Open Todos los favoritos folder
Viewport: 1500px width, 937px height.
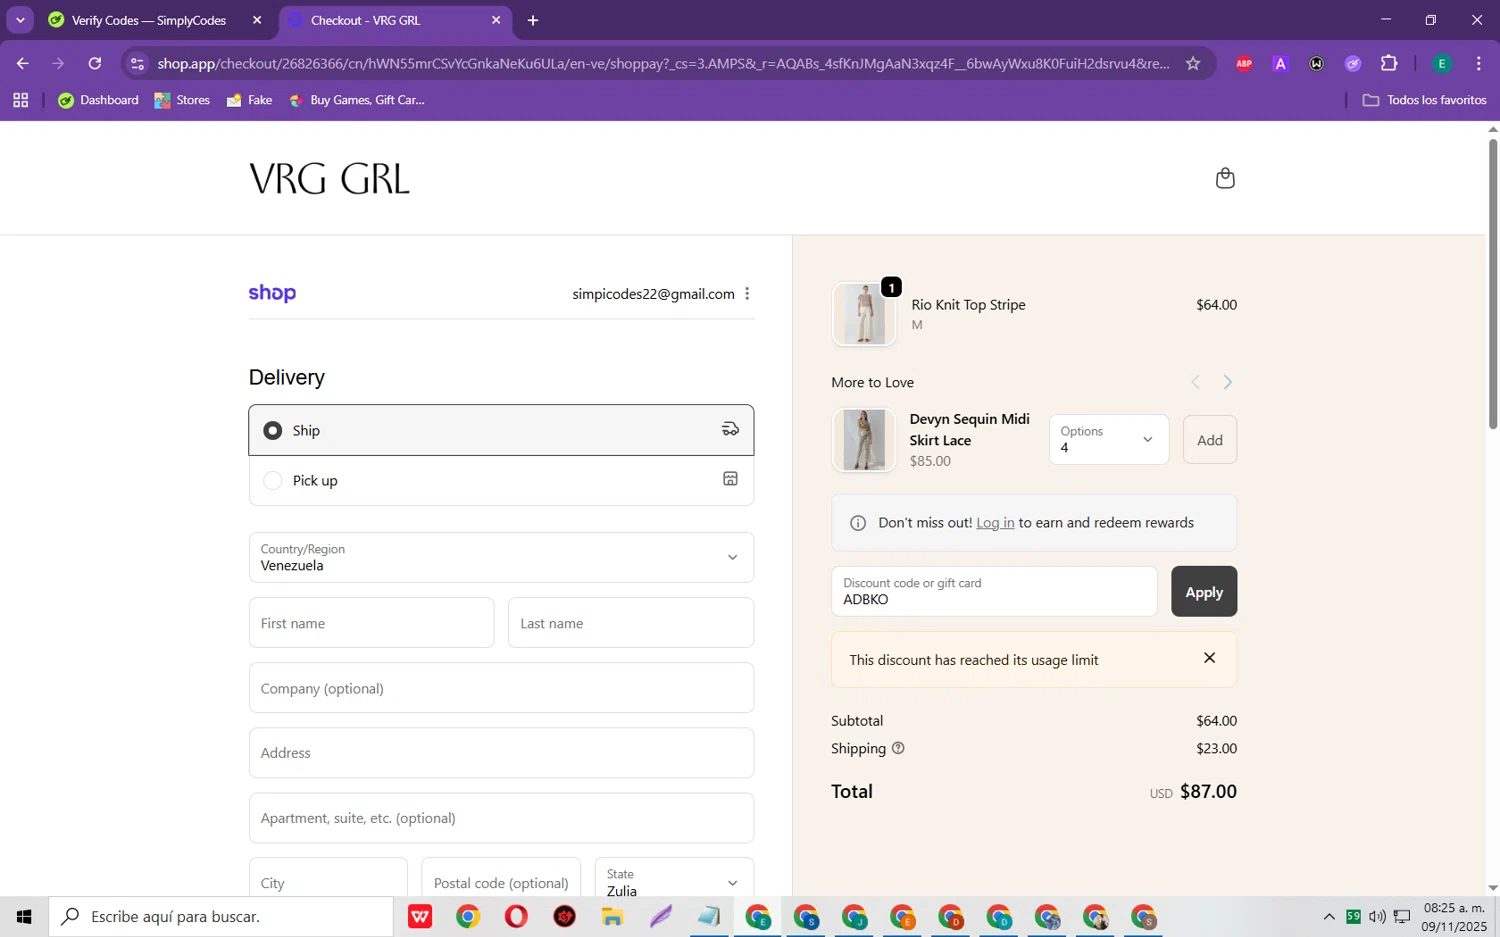[1424, 100]
